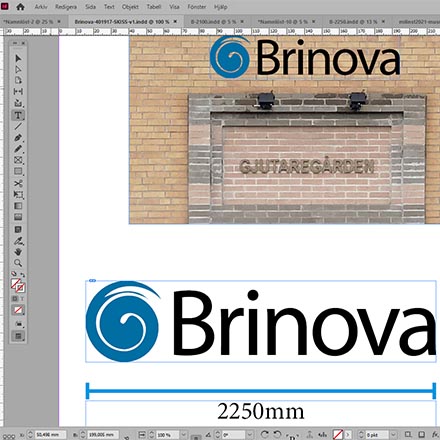Select the Selection arrow tool
440x440 pixels.
[18, 58]
